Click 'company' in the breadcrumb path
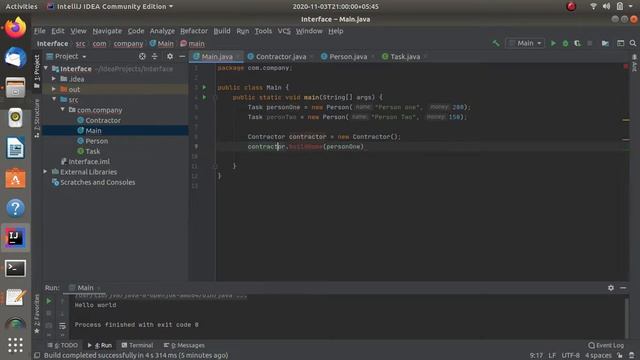This screenshot has height=360, width=640. click(128, 44)
